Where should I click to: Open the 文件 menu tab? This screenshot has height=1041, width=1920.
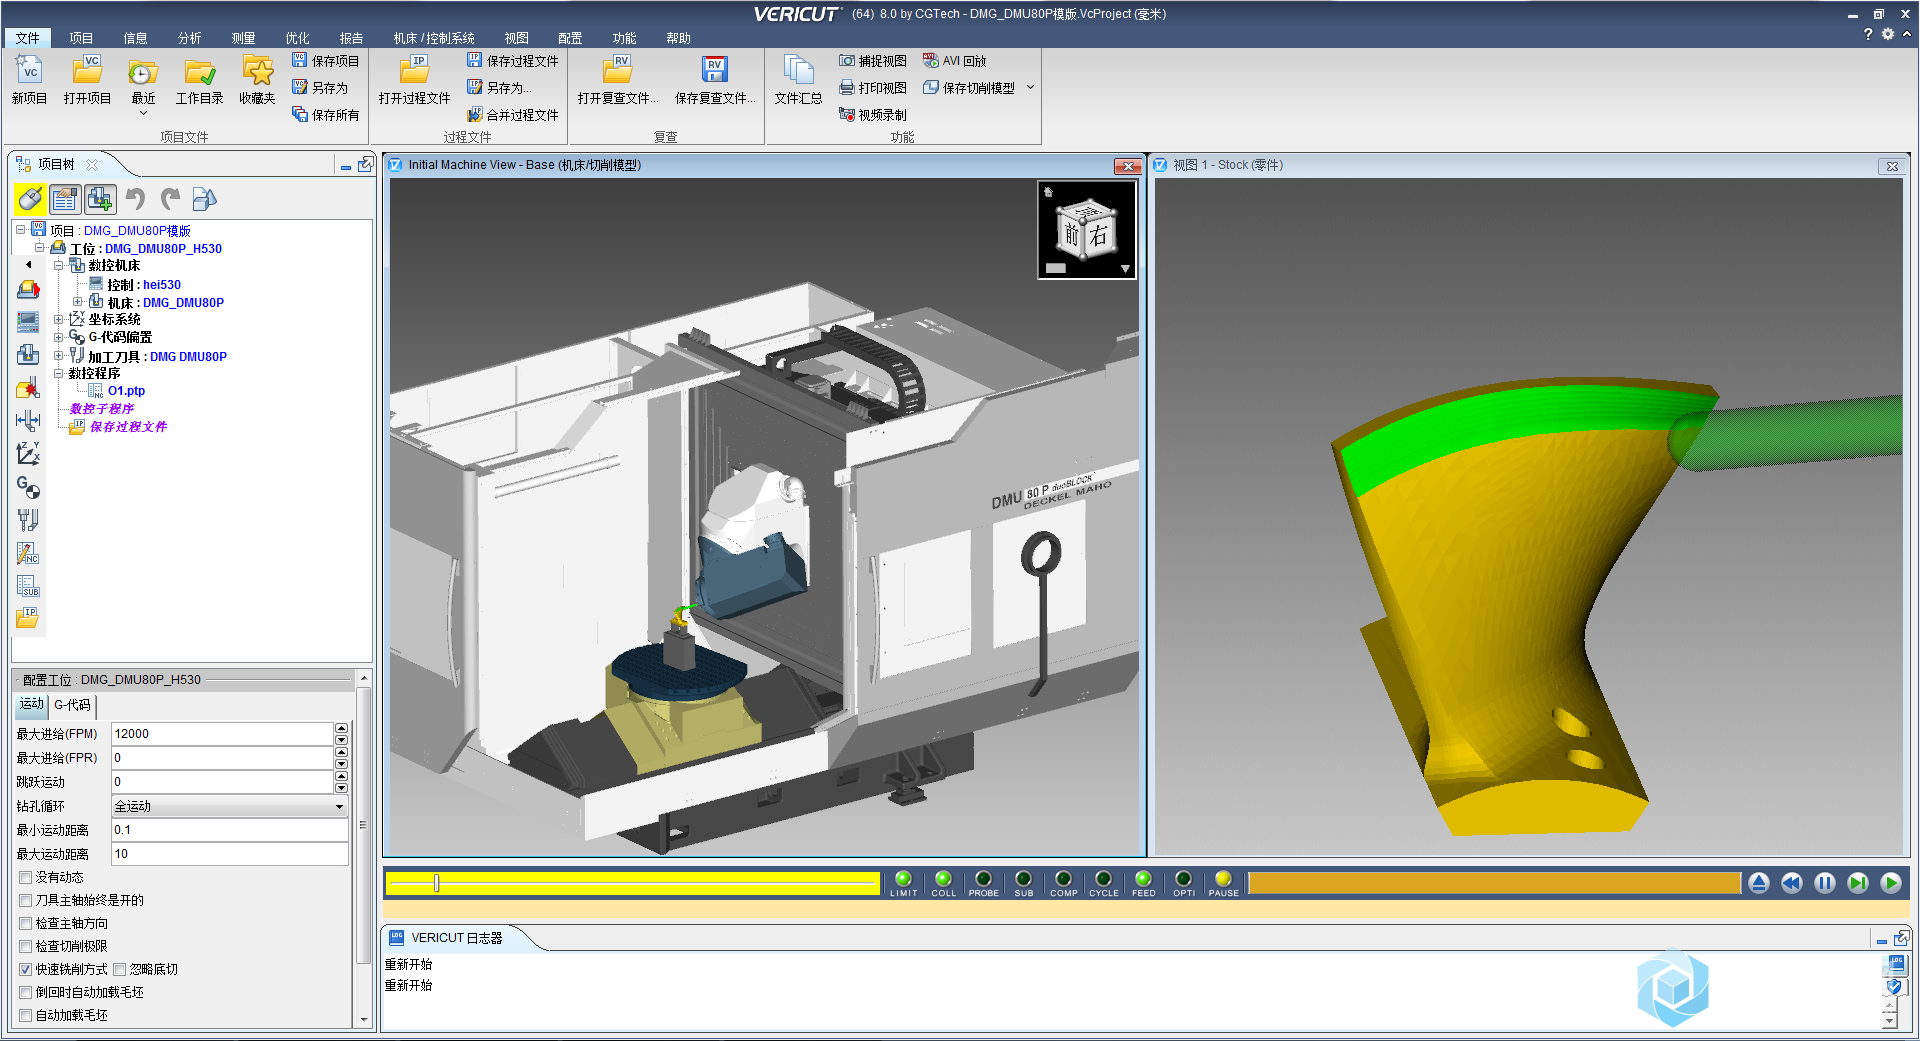coord(28,38)
